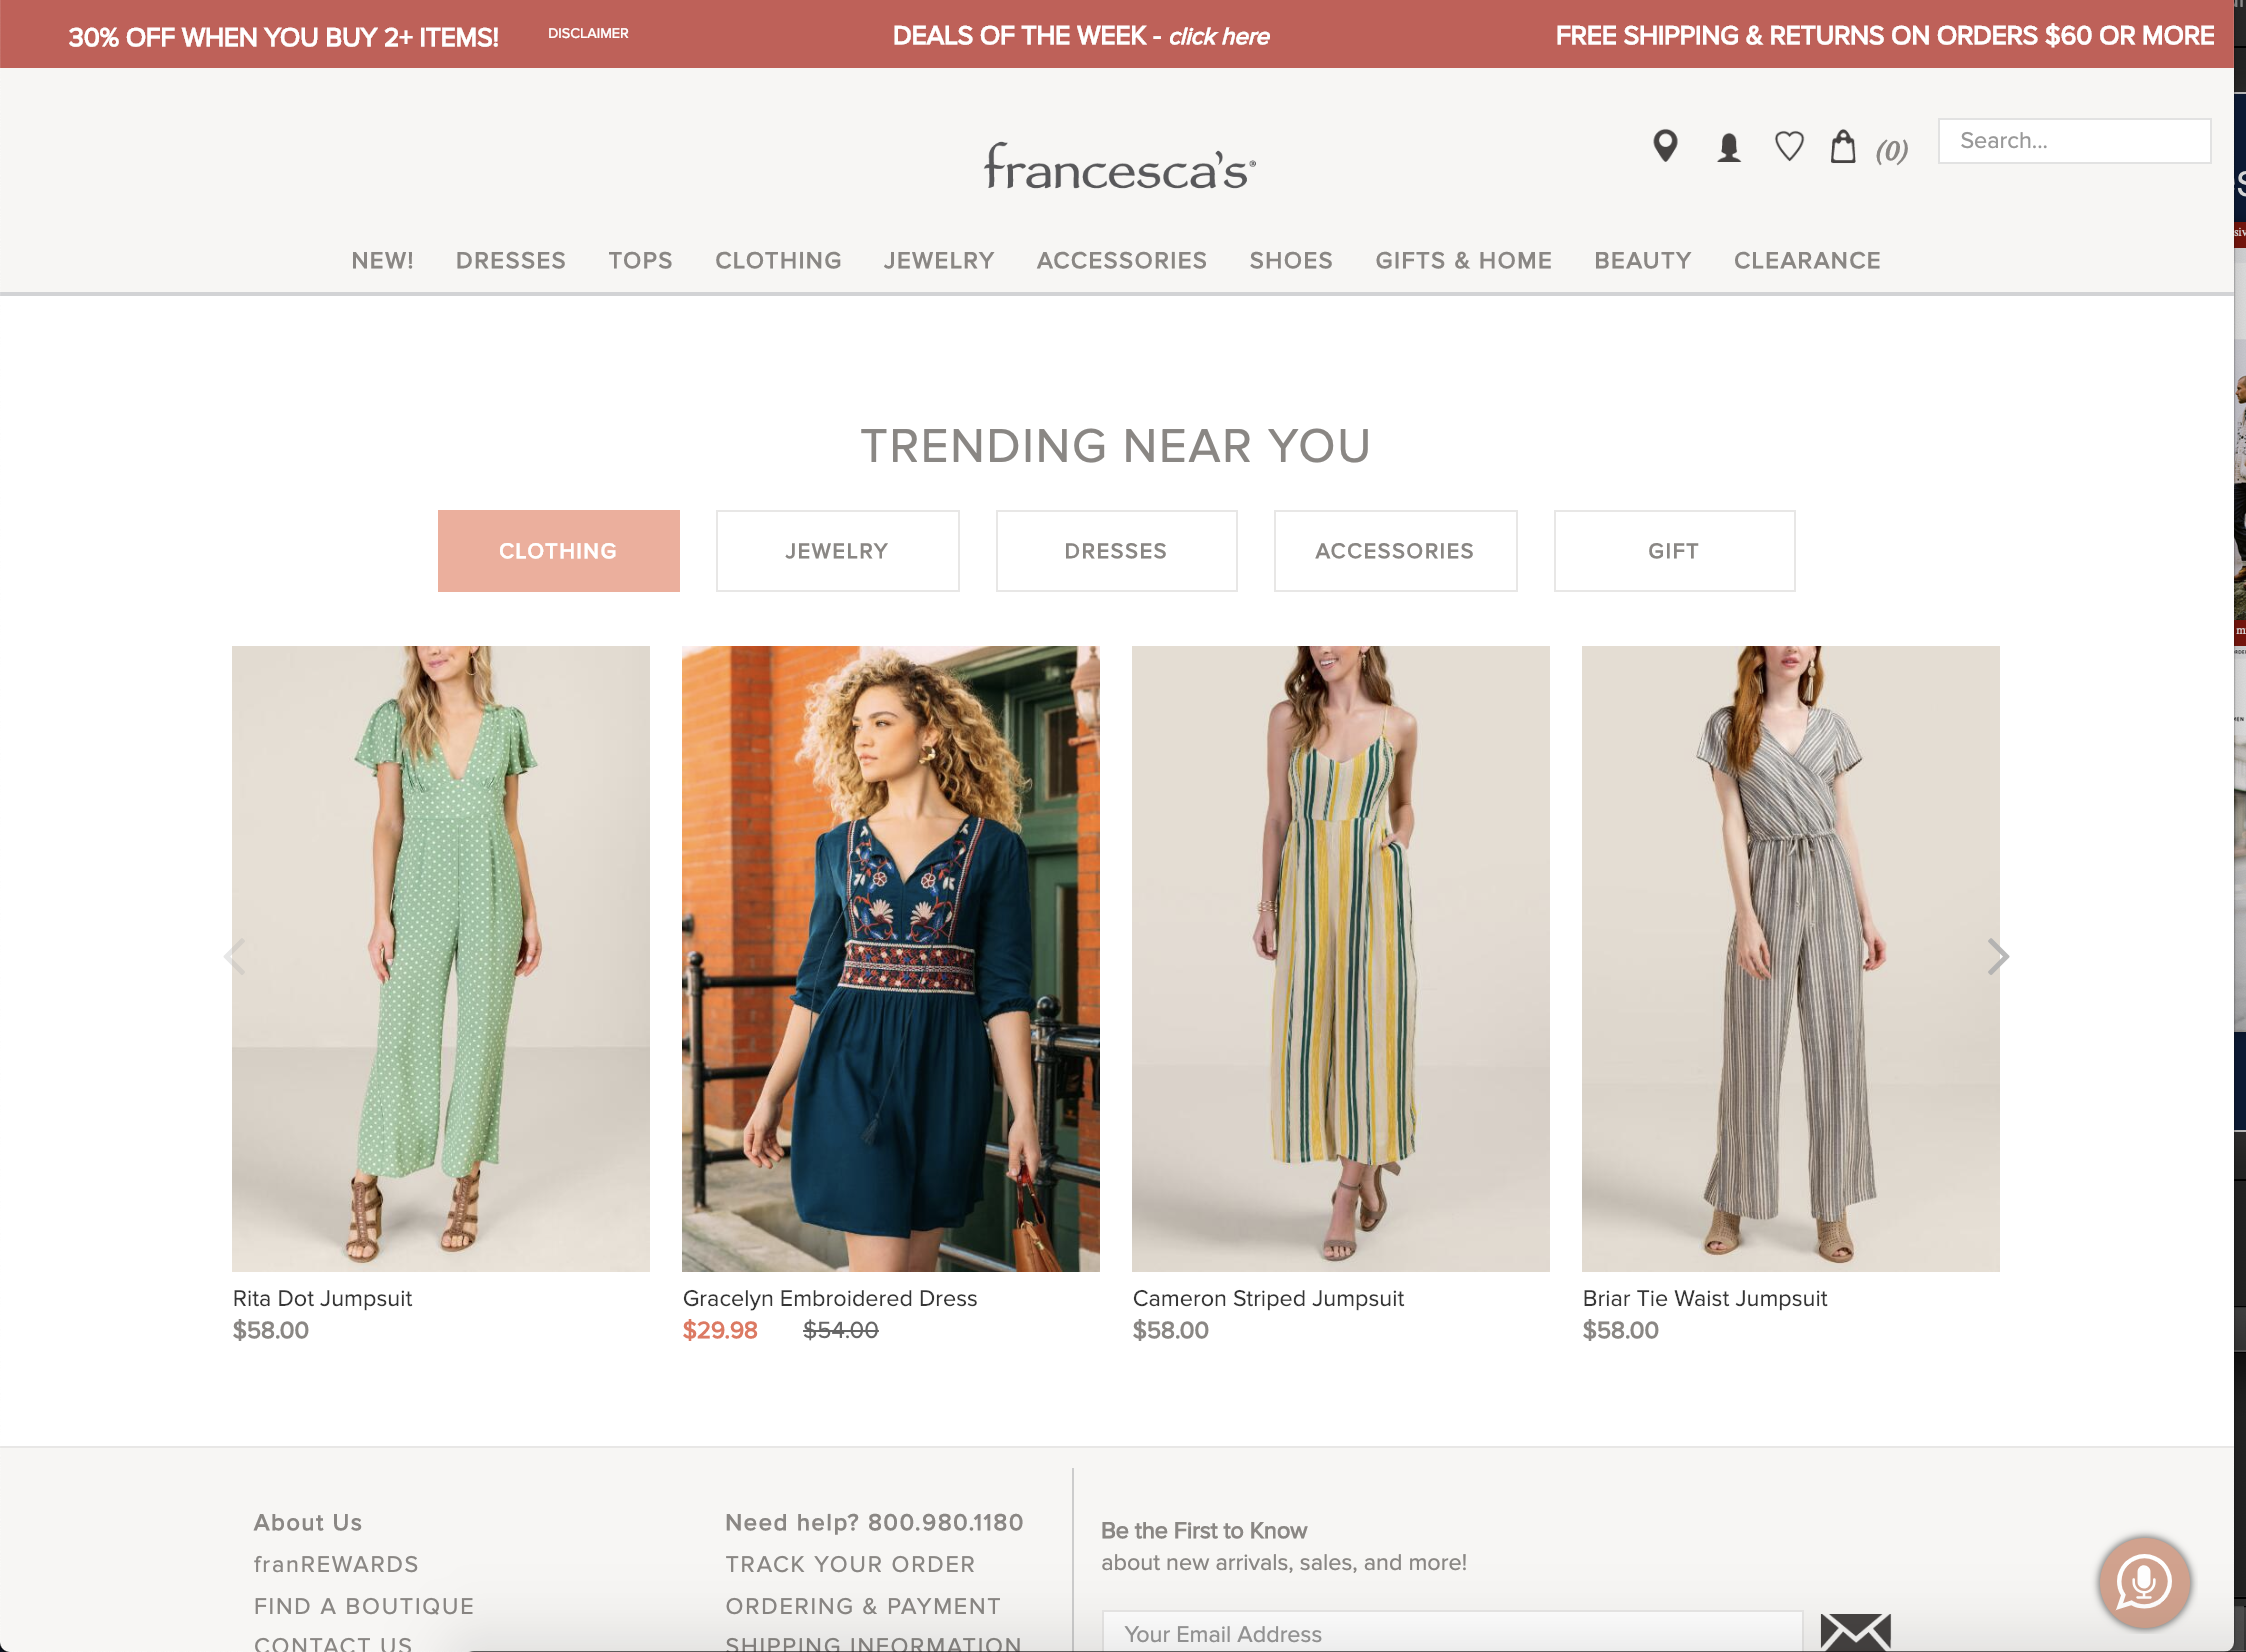Go to next trending products arrow
This screenshot has width=2246, height=1652.
pyautogui.click(x=1997, y=957)
